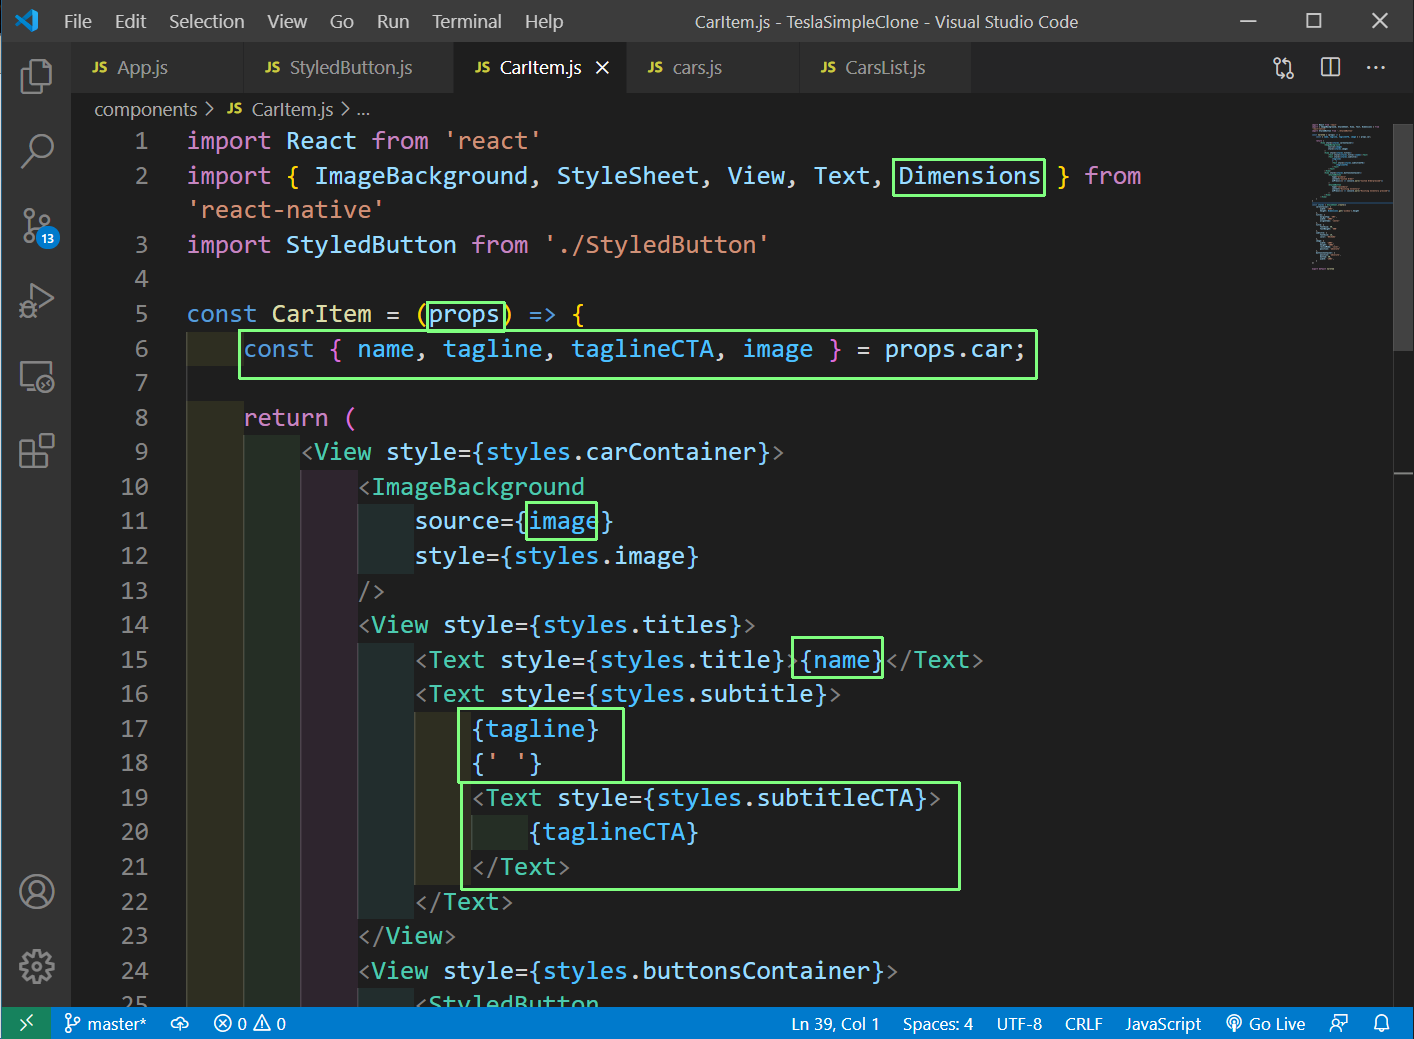The image size is (1414, 1039).
Task: Click the code minimap preview
Action: [1350, 195]
